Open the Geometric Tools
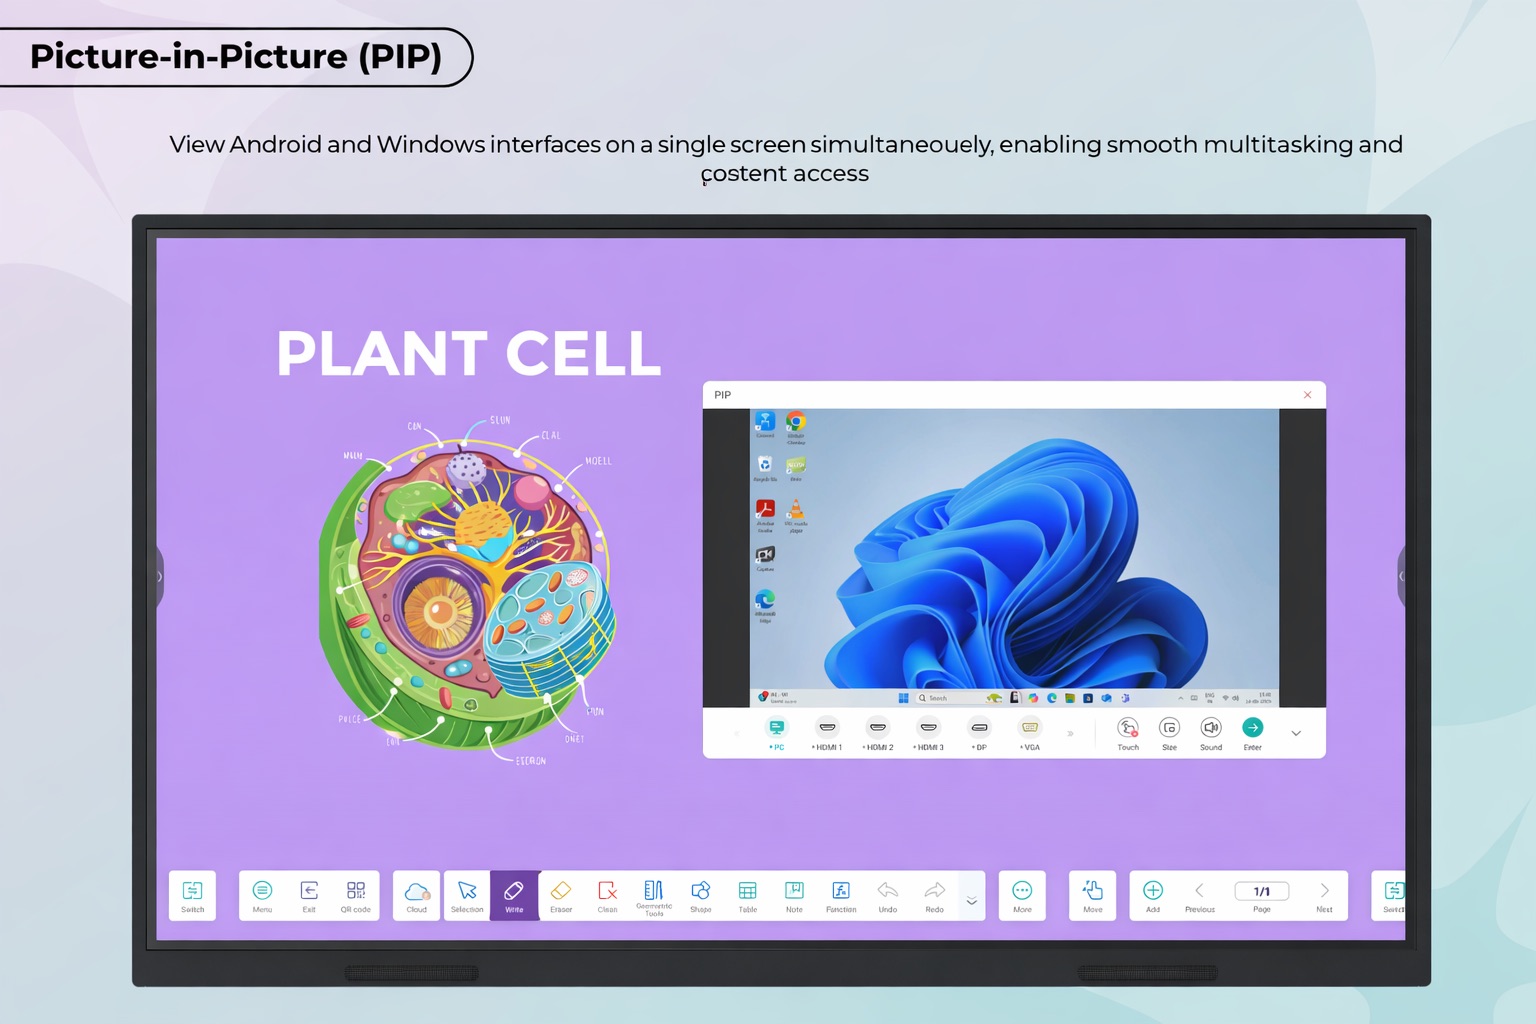Viewport: 1536px width, 1024px height. tap(654, 895)
